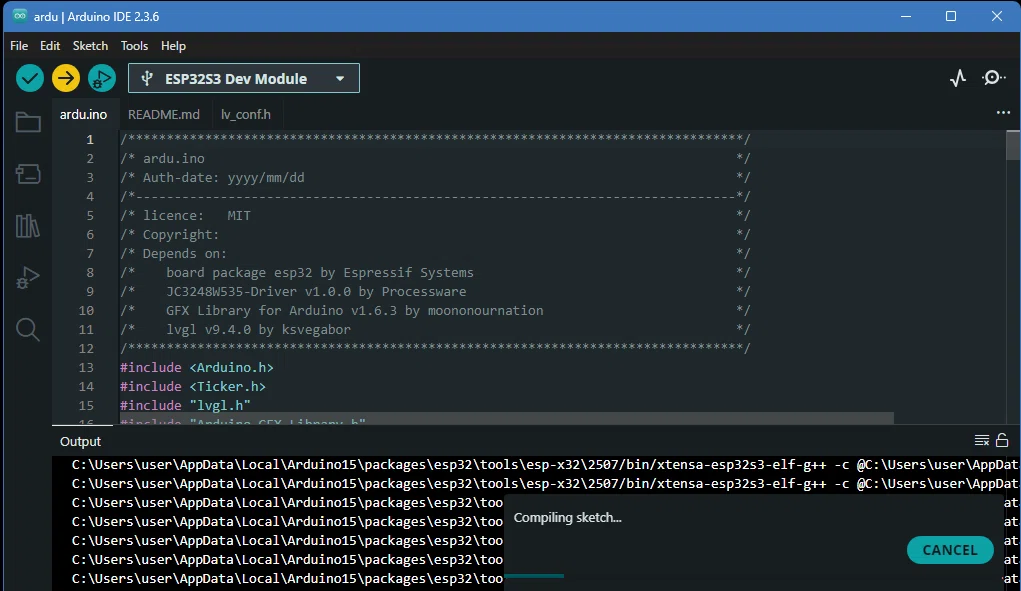This screenshot has width=1021, height=591.
Task: Click the '/* ardu.ino' comment line
Action: [435, 158]
